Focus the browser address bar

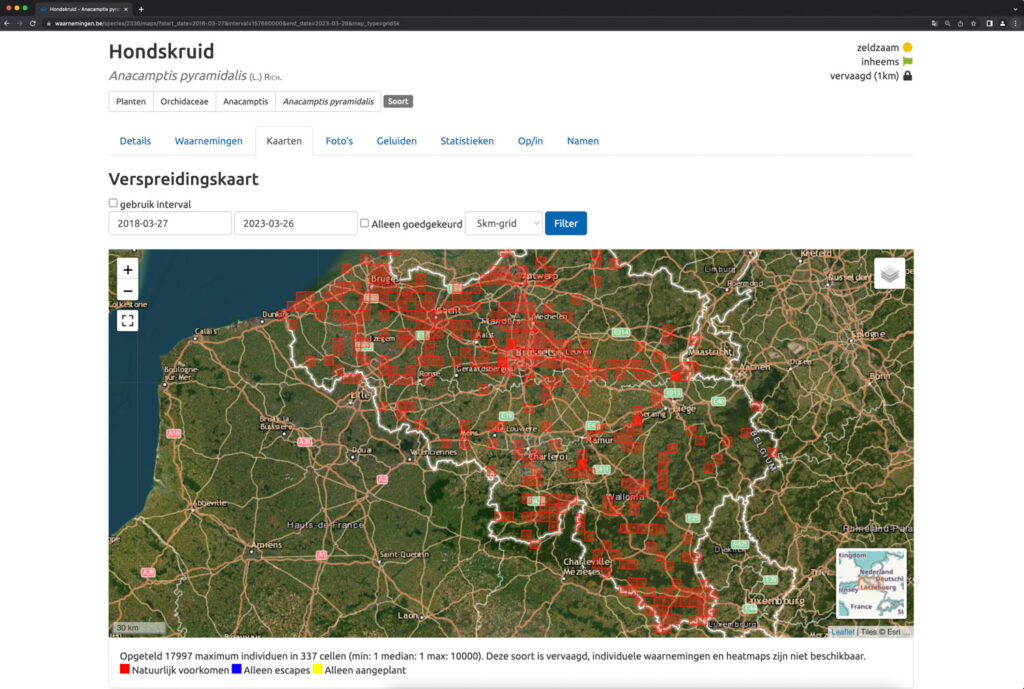point(483,24)
